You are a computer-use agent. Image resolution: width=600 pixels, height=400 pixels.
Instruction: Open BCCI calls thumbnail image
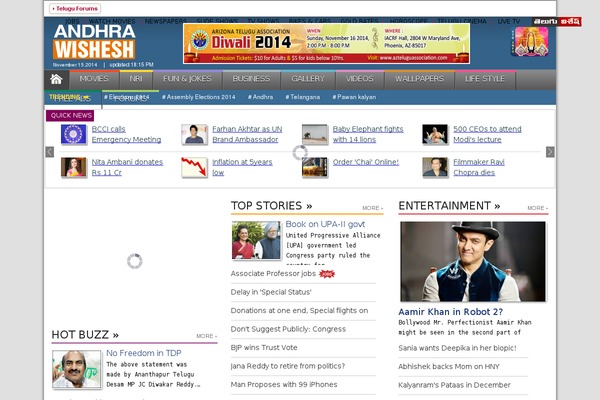tap(73, 134)
